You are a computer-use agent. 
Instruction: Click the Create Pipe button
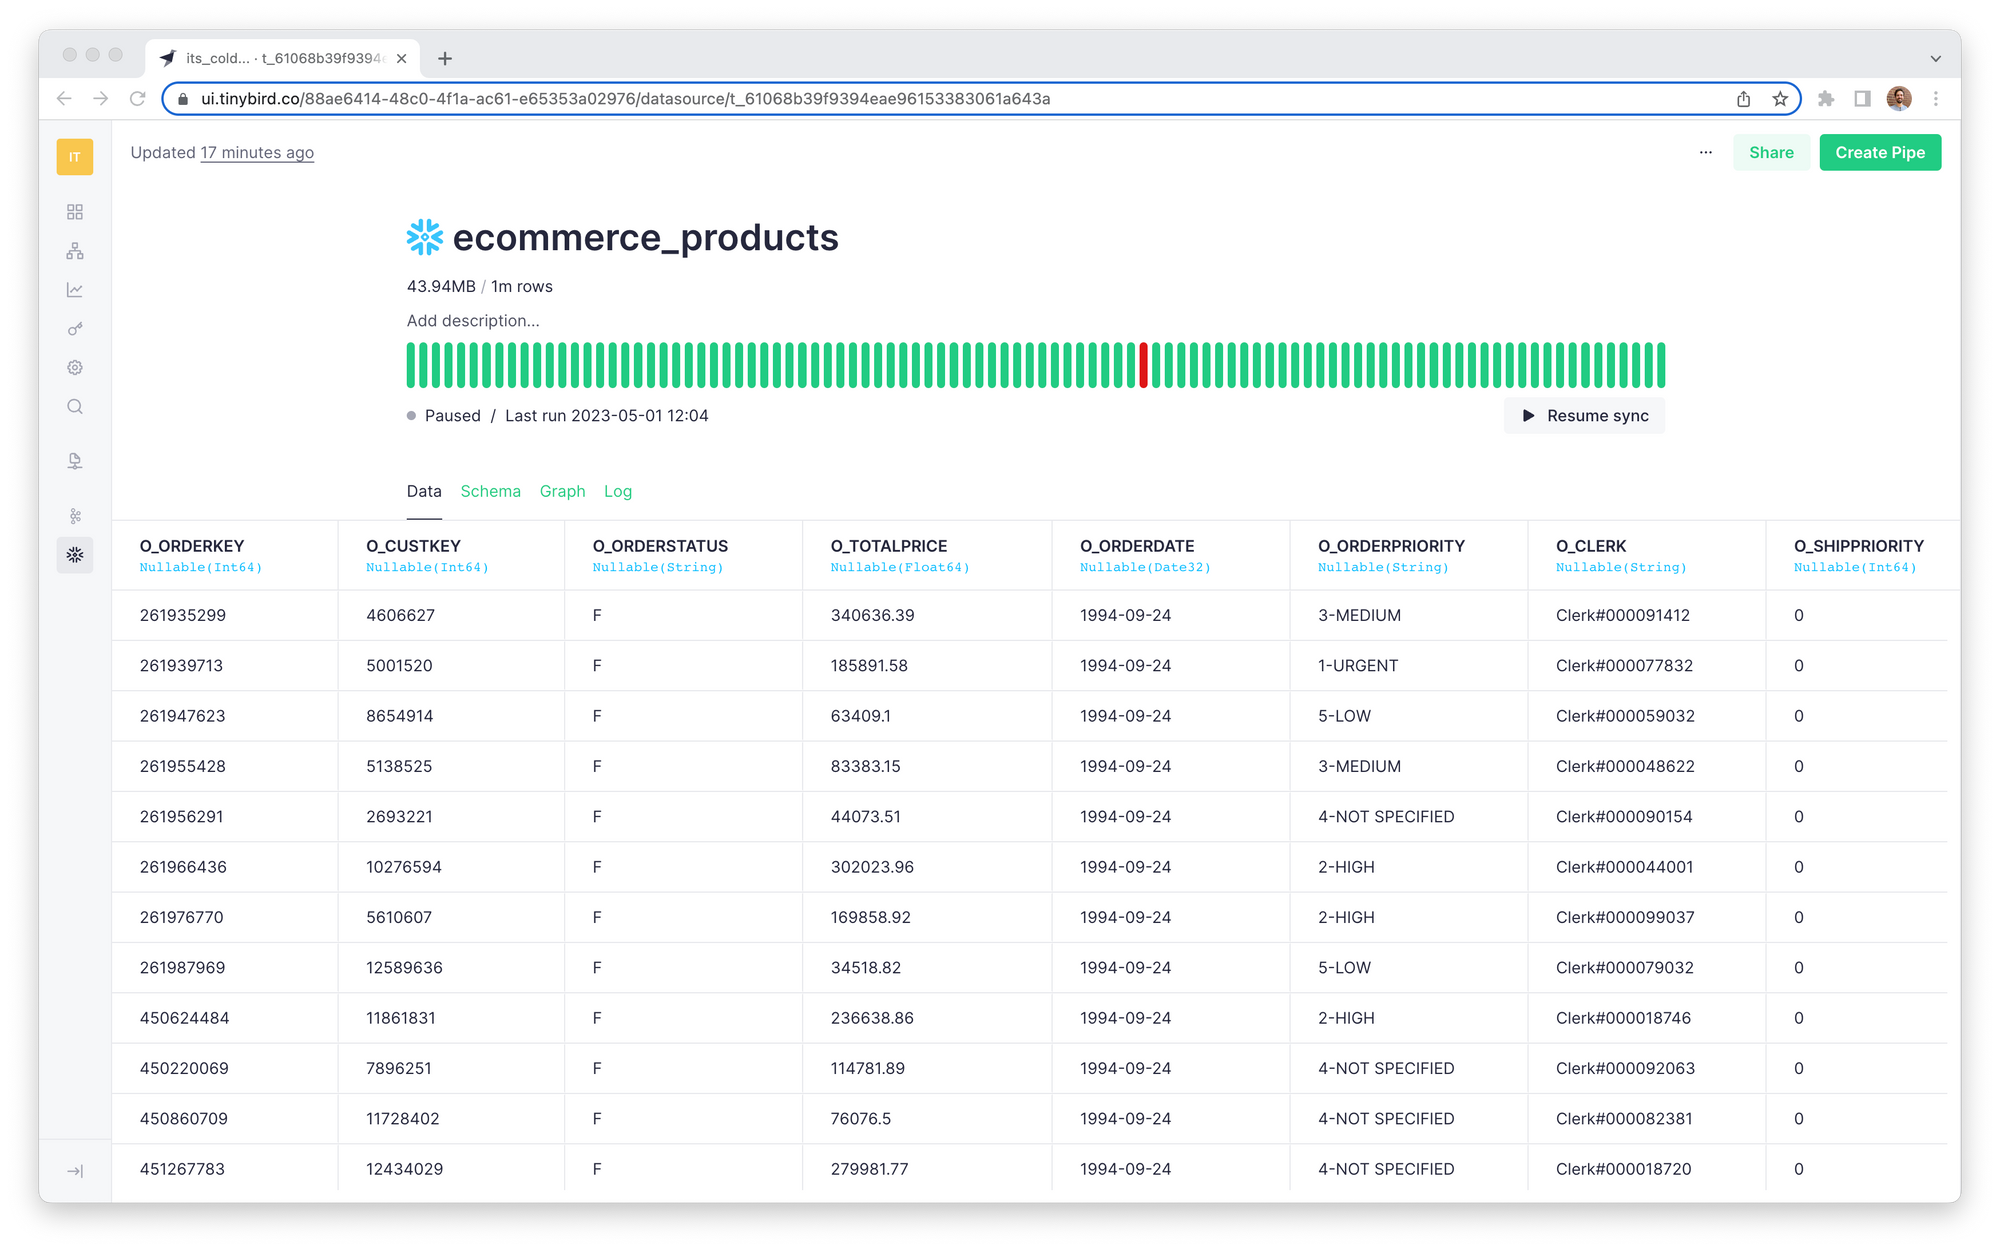pos(1879,153)
